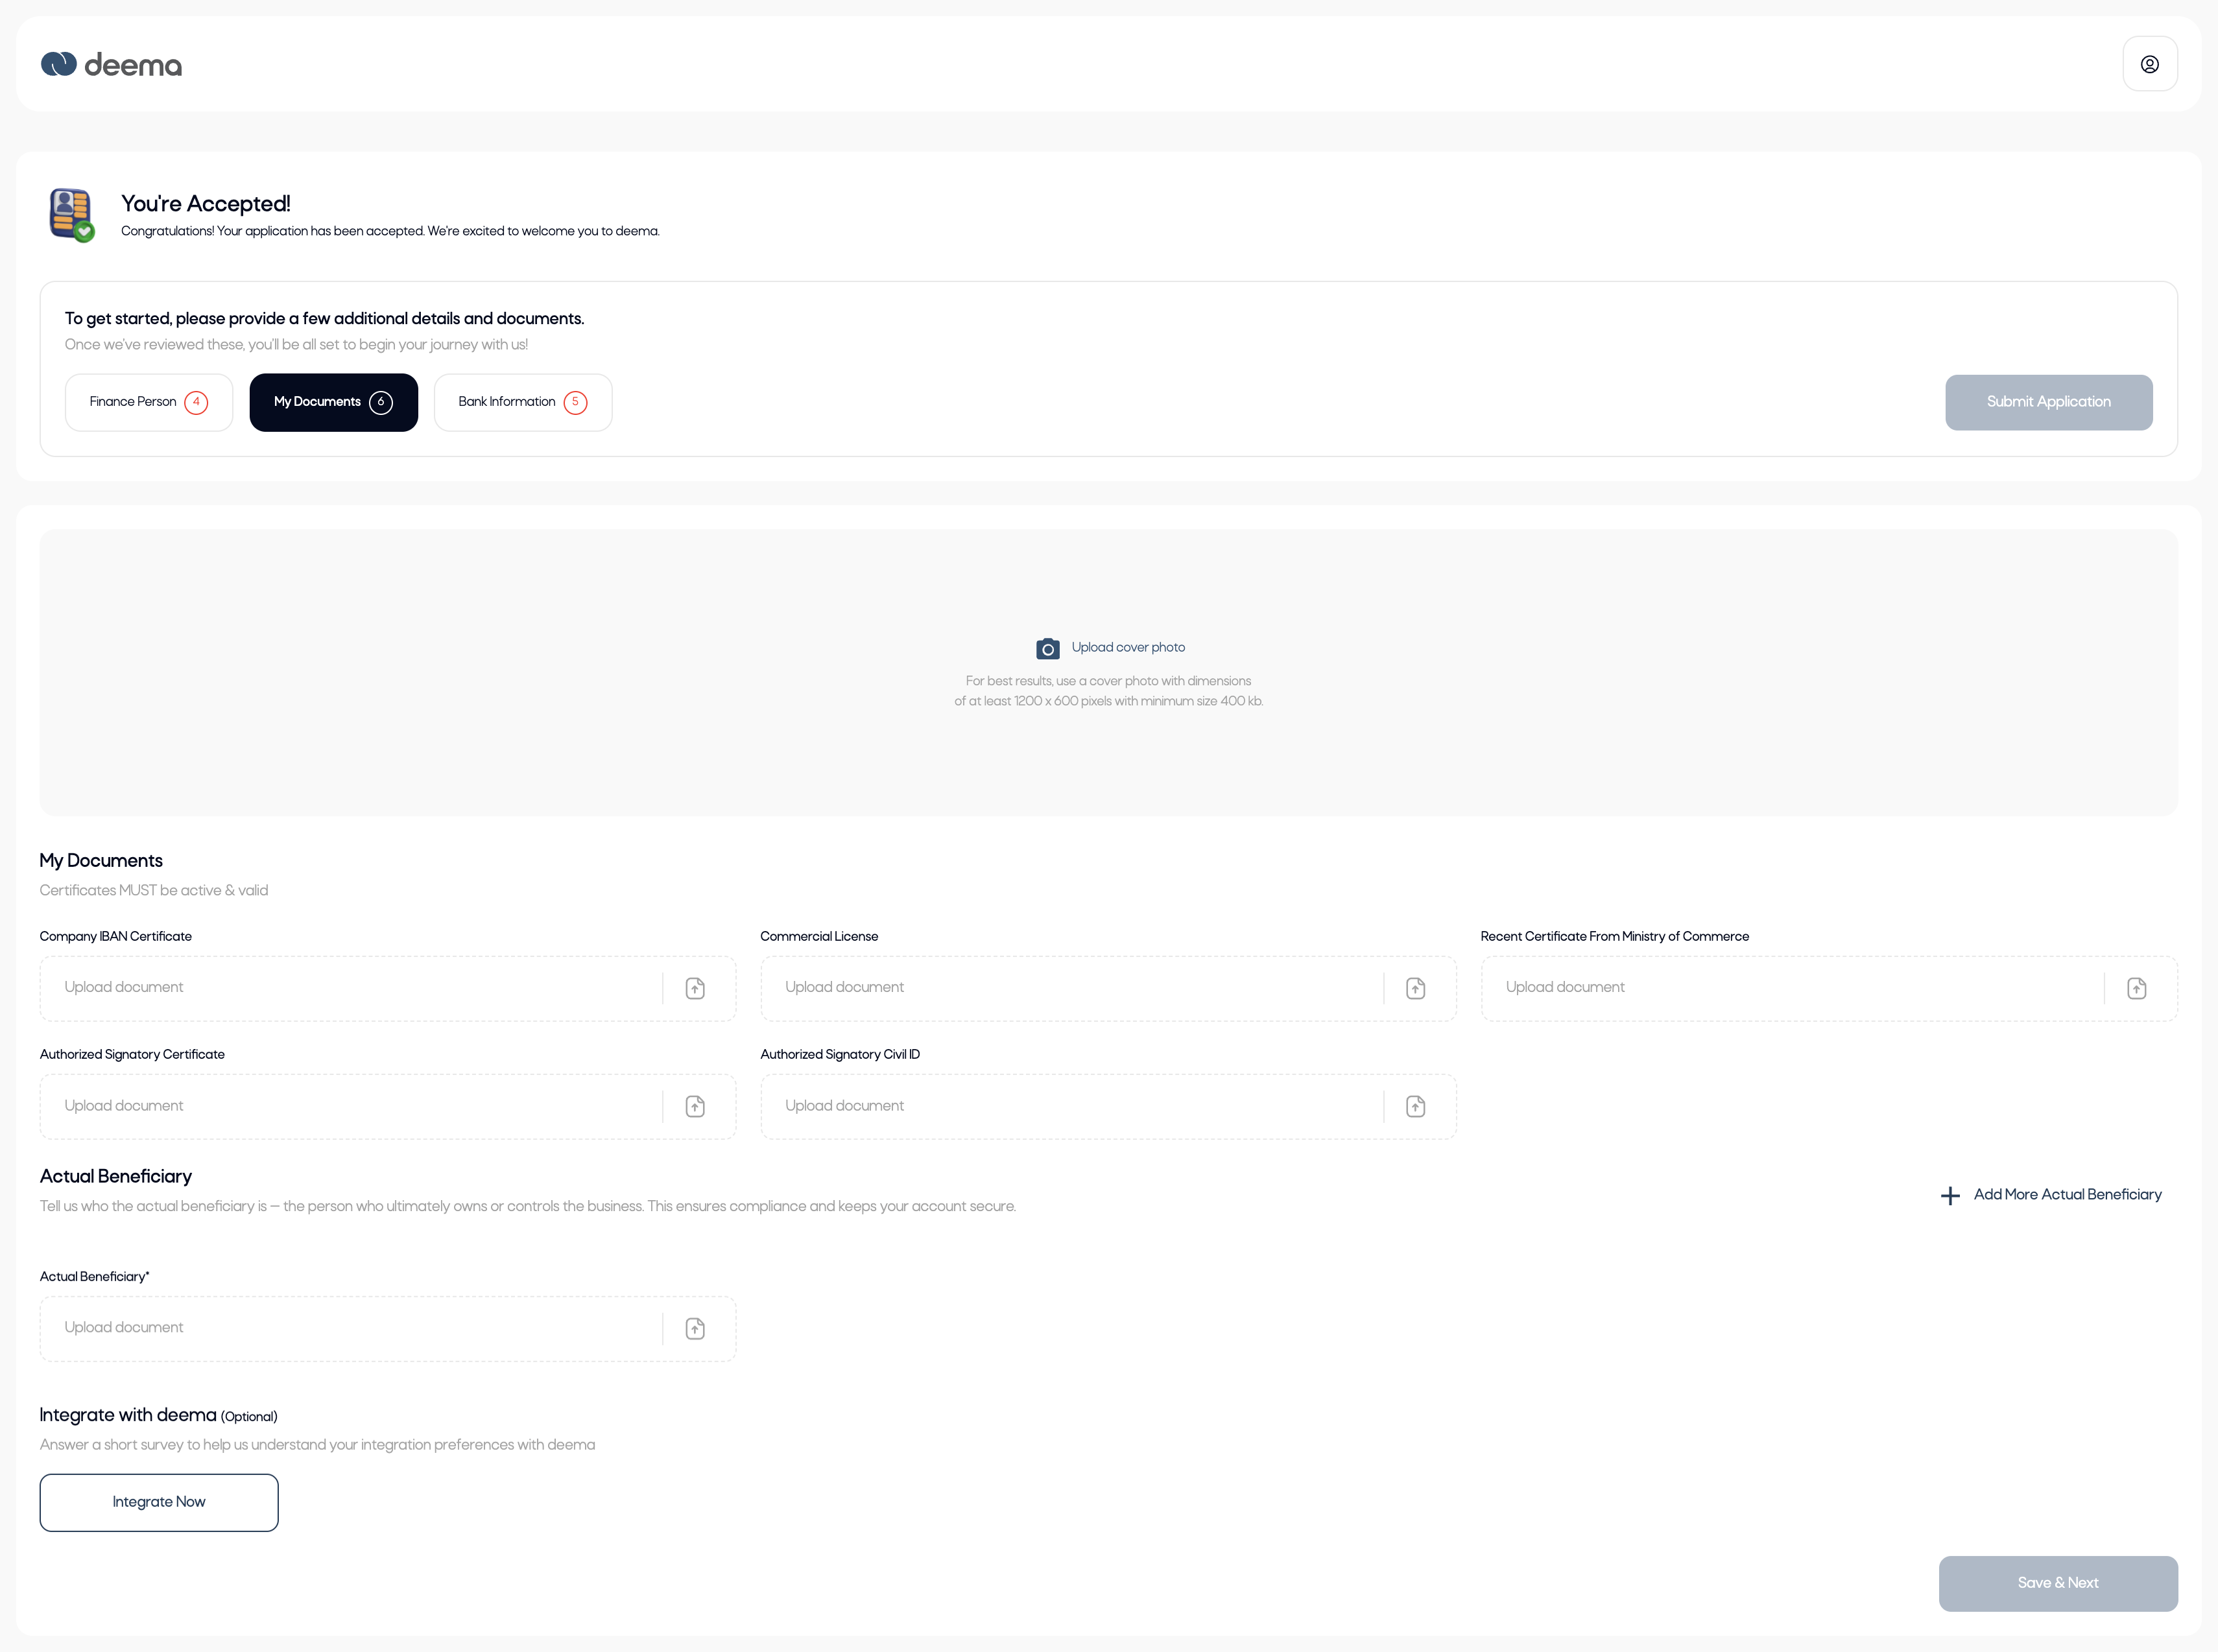
Task: Click Actual Beneficiary upload icon
Action: (695, 1328)
